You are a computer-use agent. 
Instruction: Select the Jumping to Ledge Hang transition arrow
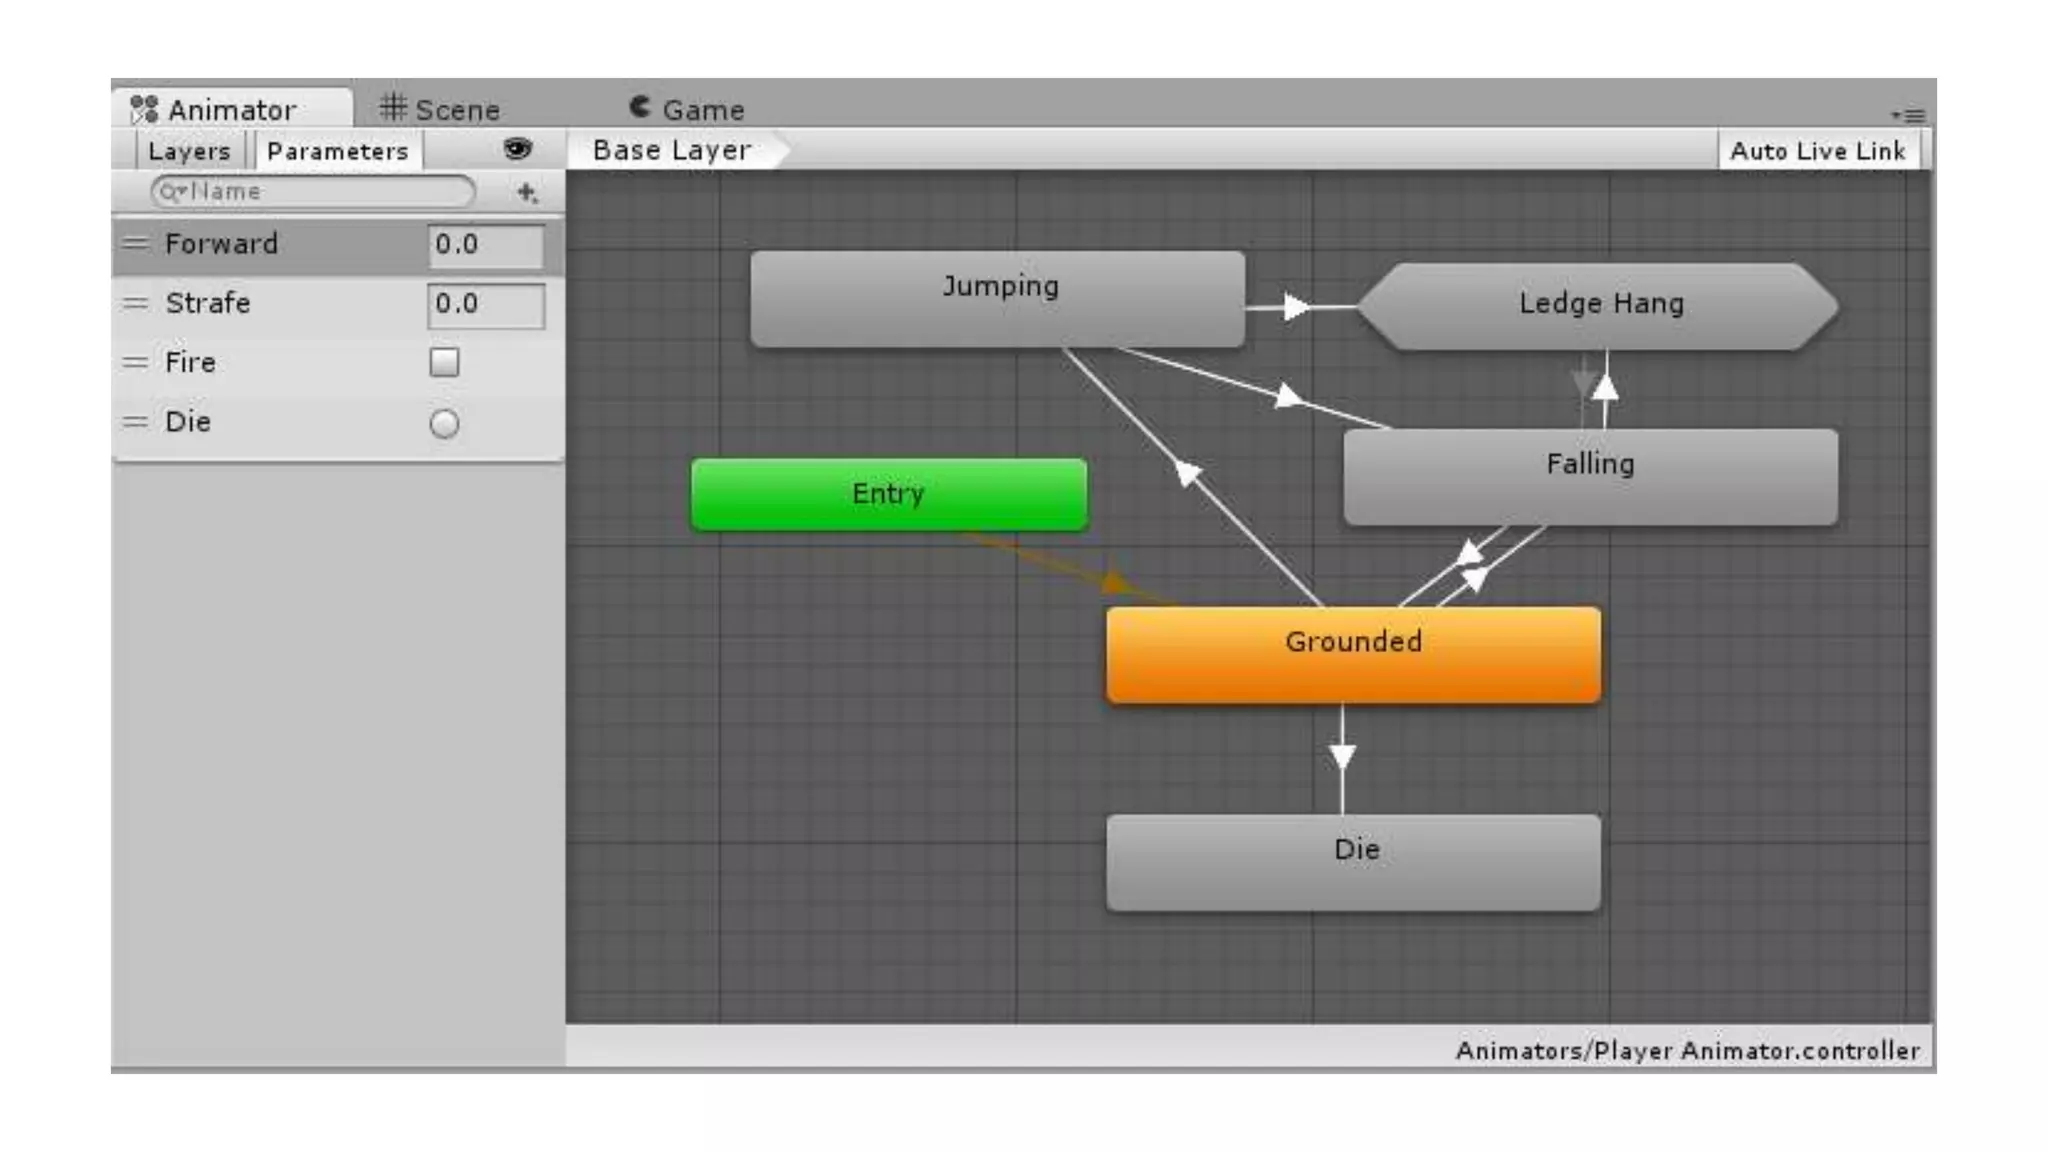pyautogui.click(x=1297, y=307)
